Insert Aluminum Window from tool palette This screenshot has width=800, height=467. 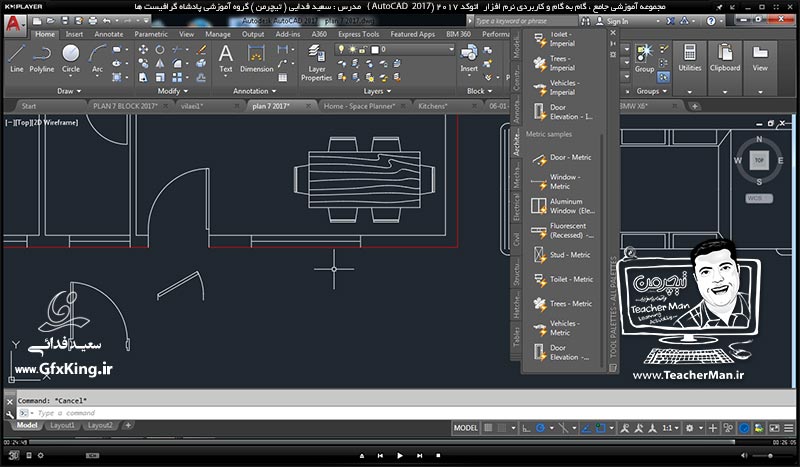(x=561, y=206)
